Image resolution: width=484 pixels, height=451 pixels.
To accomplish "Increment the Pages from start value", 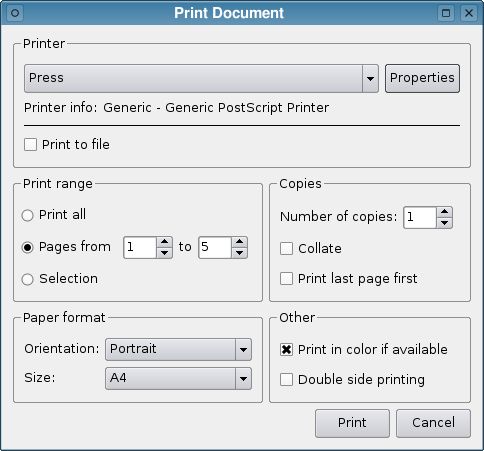I will click(164, 242).
